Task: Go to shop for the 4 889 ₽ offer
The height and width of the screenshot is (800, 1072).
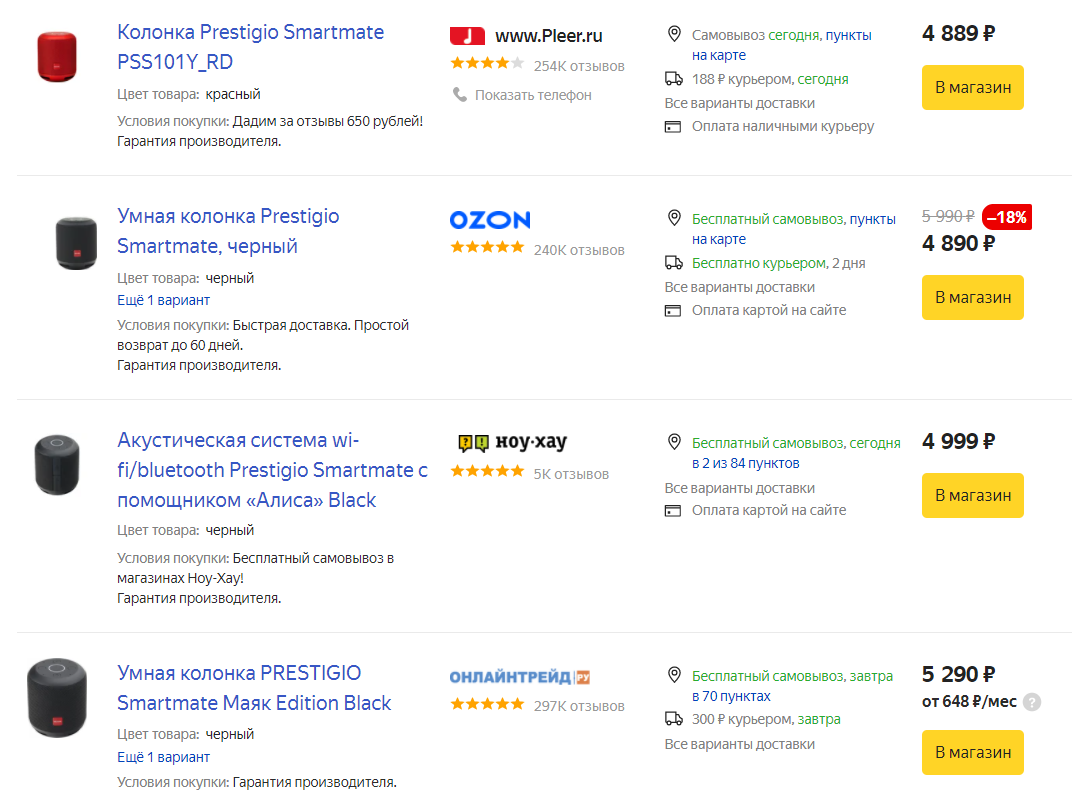Action: pos(973,88)
